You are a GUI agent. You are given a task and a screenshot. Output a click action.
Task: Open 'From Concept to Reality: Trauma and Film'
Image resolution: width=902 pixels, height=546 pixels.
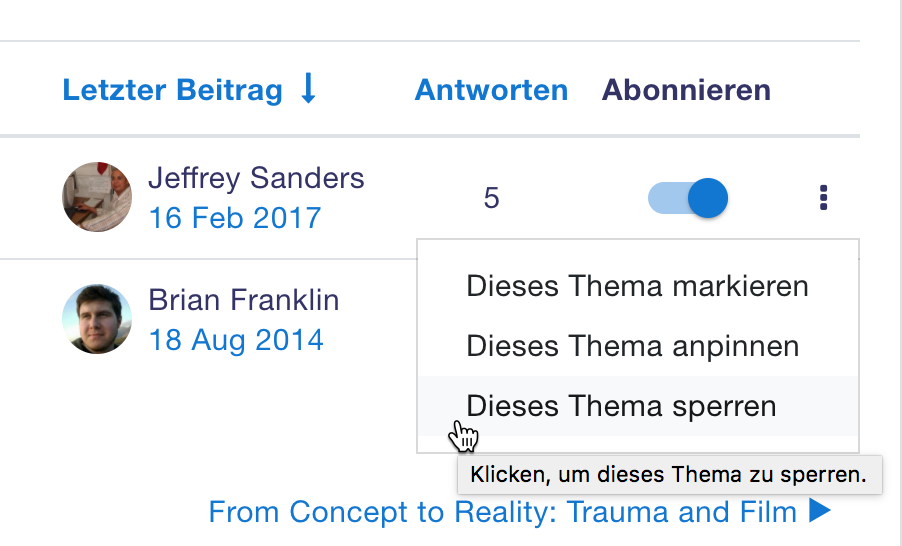(502, 512)
